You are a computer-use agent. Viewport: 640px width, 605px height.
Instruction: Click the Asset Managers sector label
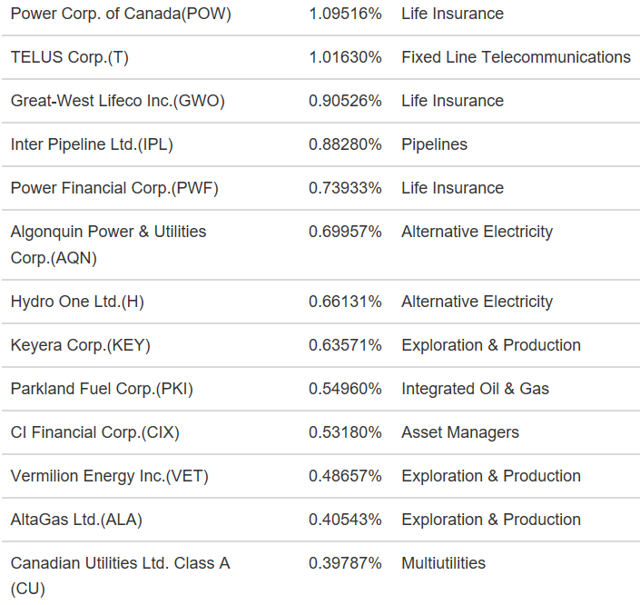tap(460, 433)
